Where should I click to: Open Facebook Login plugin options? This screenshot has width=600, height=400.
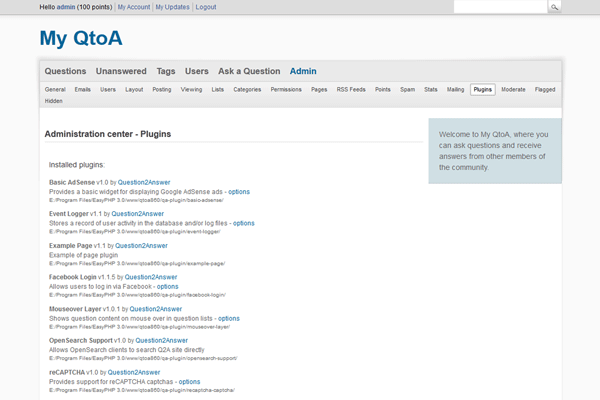(167, 287)
